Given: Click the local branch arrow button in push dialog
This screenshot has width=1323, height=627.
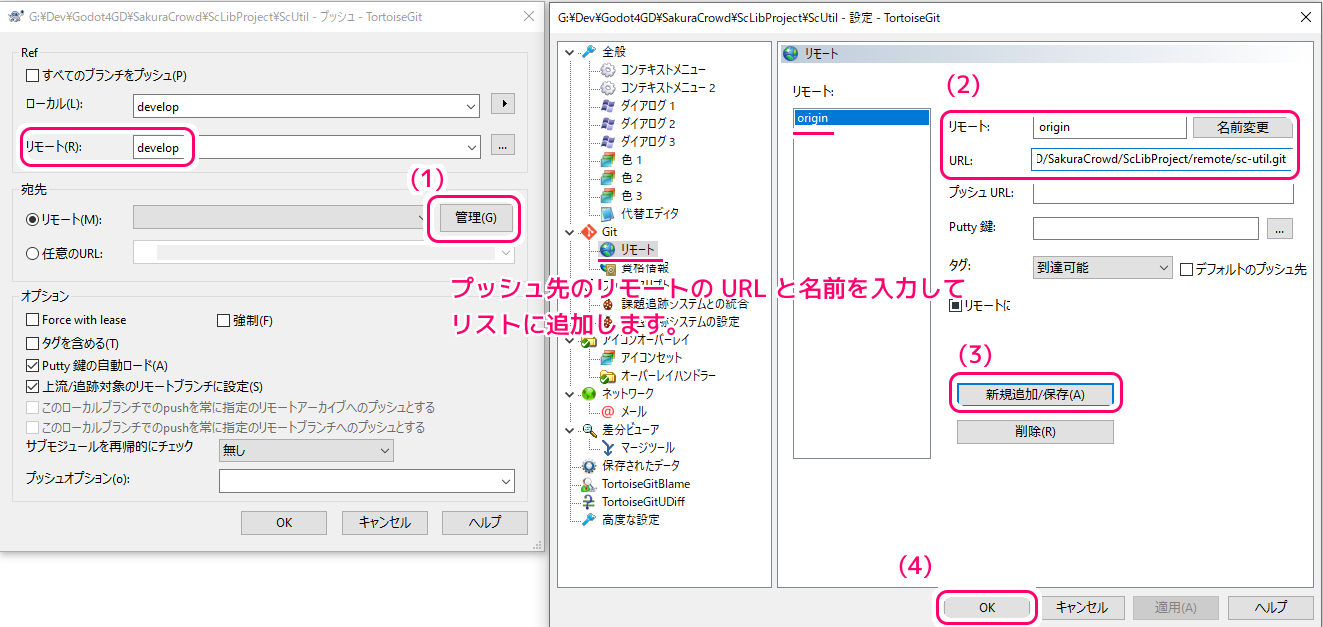Looking at the screenshot, I should 503,104.
